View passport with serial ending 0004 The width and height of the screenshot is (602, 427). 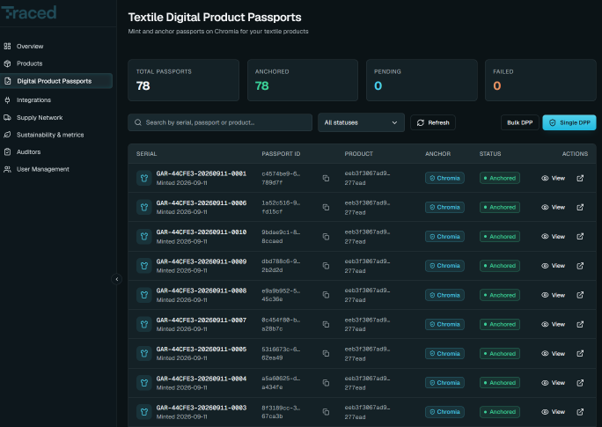(x=553, y=383)
